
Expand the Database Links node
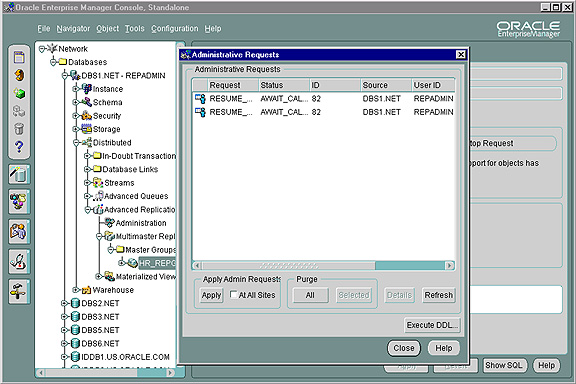[87, 169]
